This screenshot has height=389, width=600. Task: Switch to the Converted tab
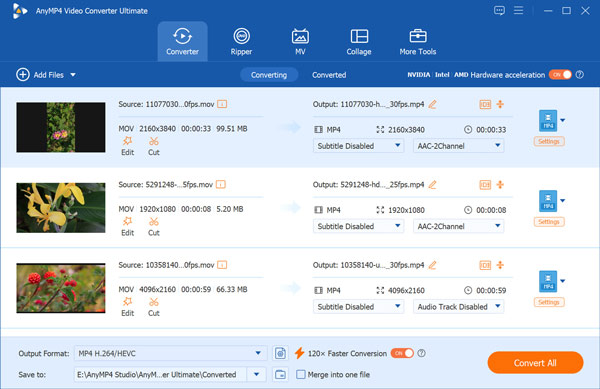coord(329,75)
